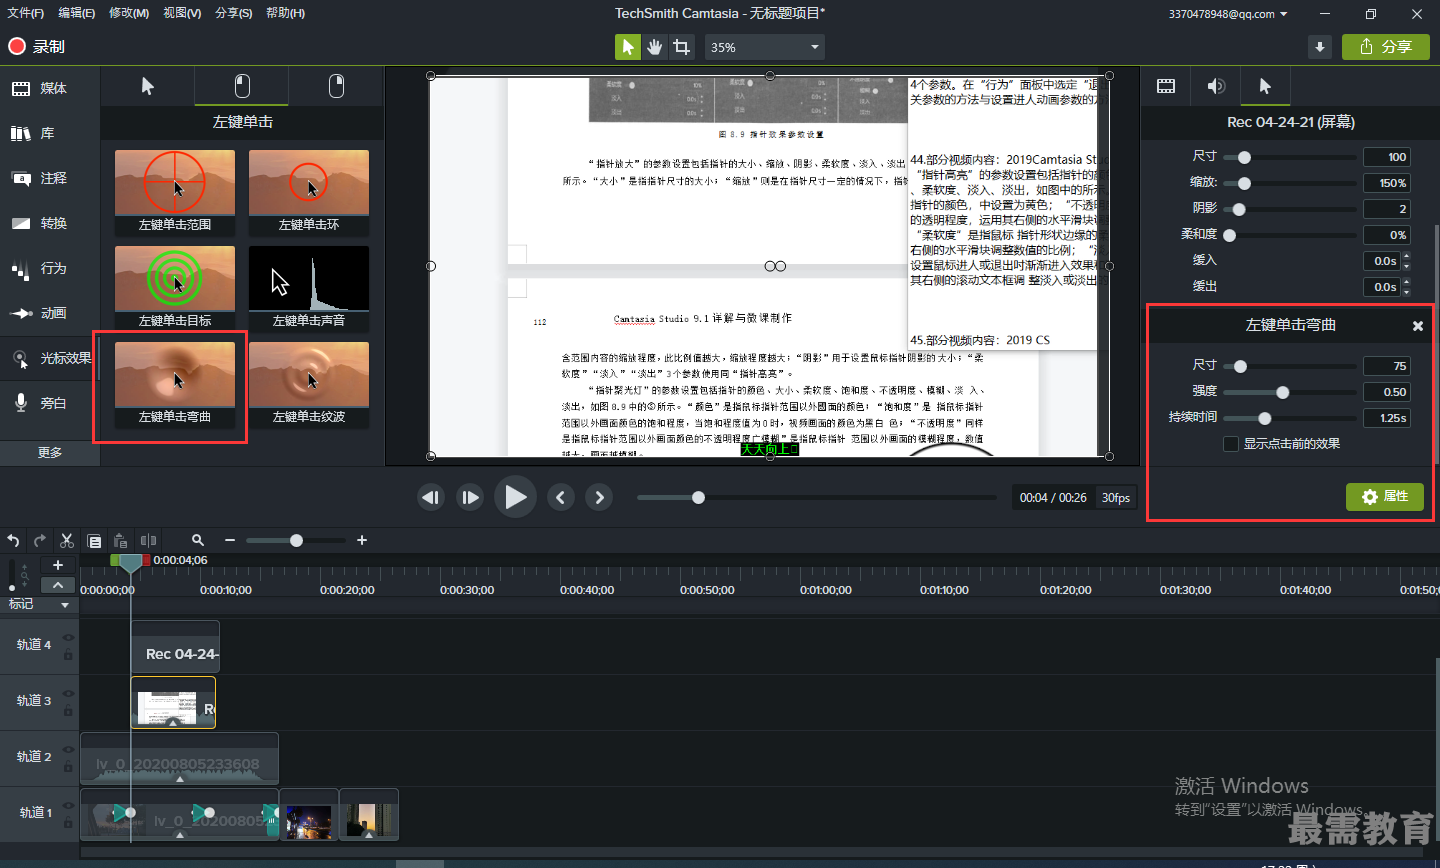Enable 显示点击前的效果 checkbox
Viewport: 1440px width, 868px height.
(1231, 443)
